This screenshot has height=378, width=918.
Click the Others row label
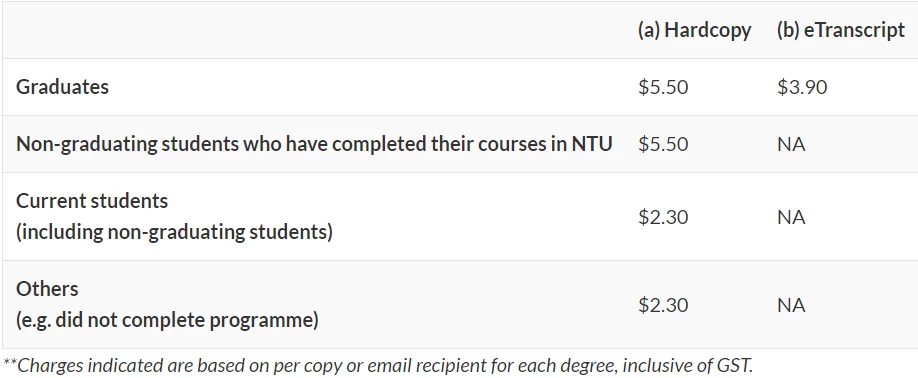47,288
